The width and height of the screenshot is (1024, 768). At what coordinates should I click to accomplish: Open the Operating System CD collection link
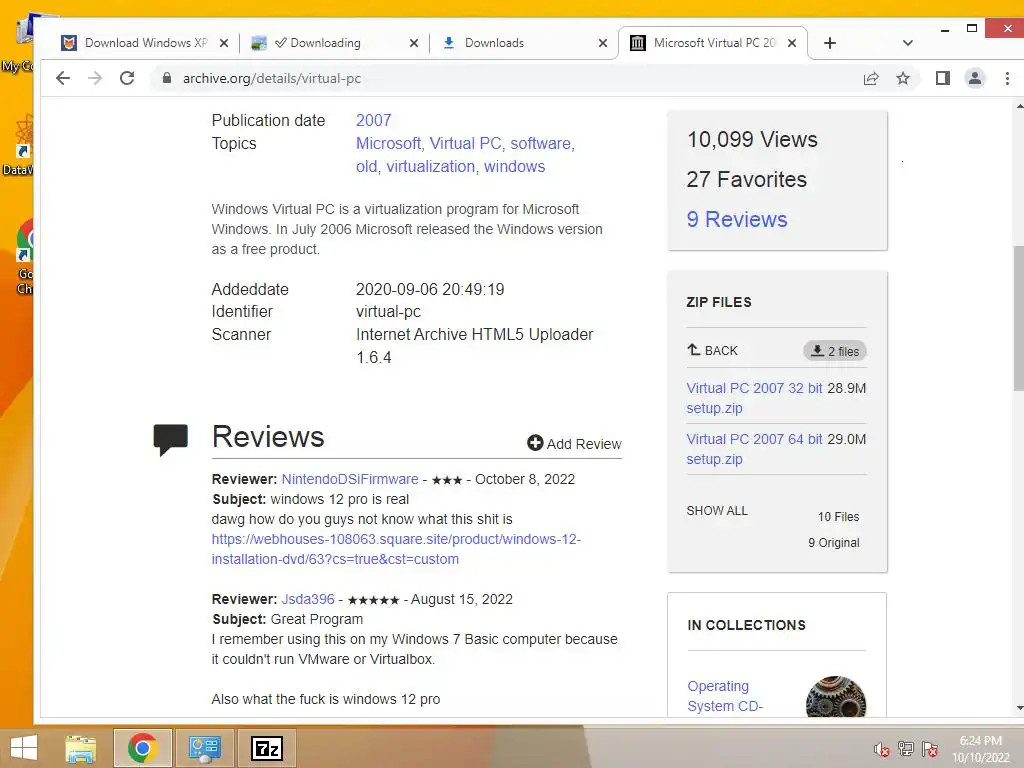[x=725, y=696]
